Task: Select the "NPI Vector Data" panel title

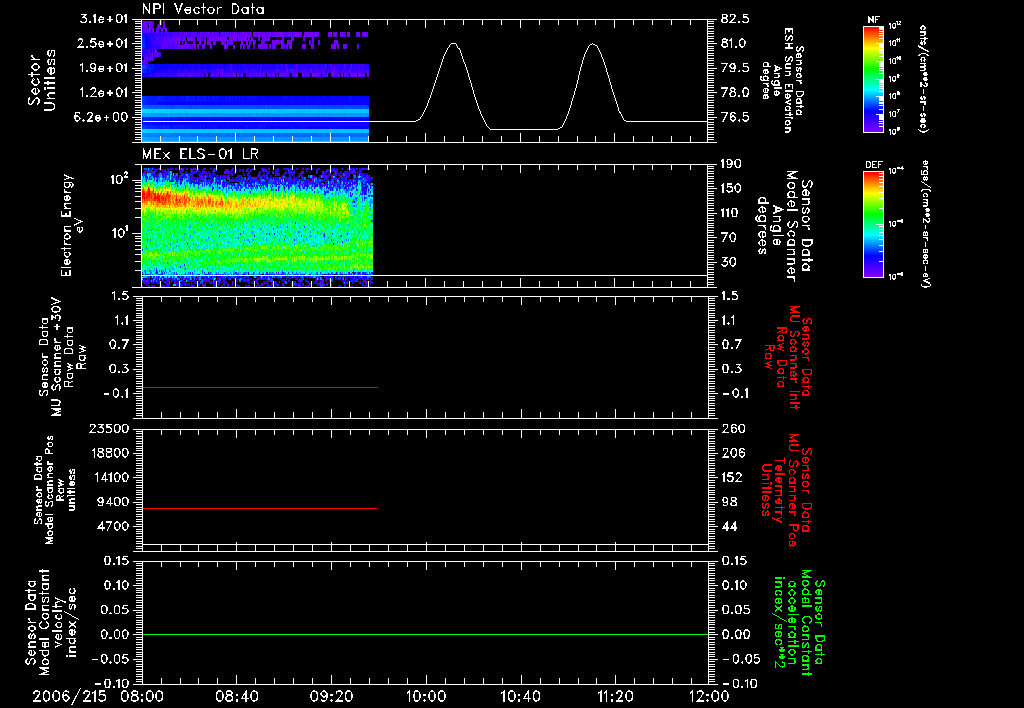Action: tap(203, 9)
